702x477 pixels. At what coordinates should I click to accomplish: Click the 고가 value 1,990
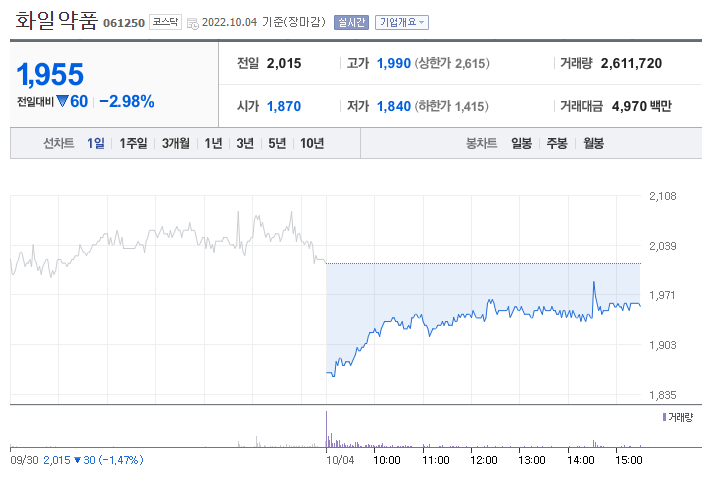coord(394,64)
